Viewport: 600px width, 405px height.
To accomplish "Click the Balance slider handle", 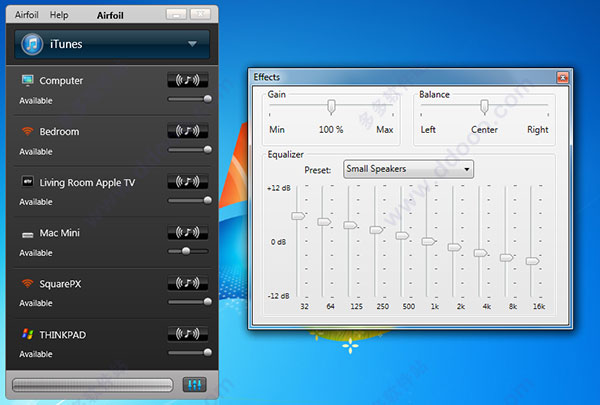I will [x=484, y=107].
